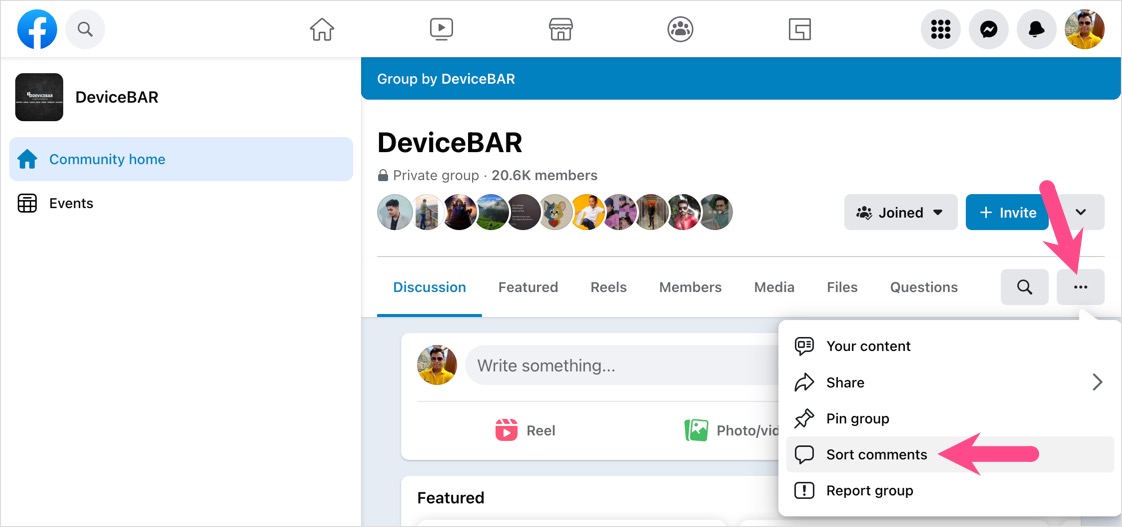The height and width of the screenshot is (527, 1122).
Task: Open notifications bell icon
Action: 1037,29
